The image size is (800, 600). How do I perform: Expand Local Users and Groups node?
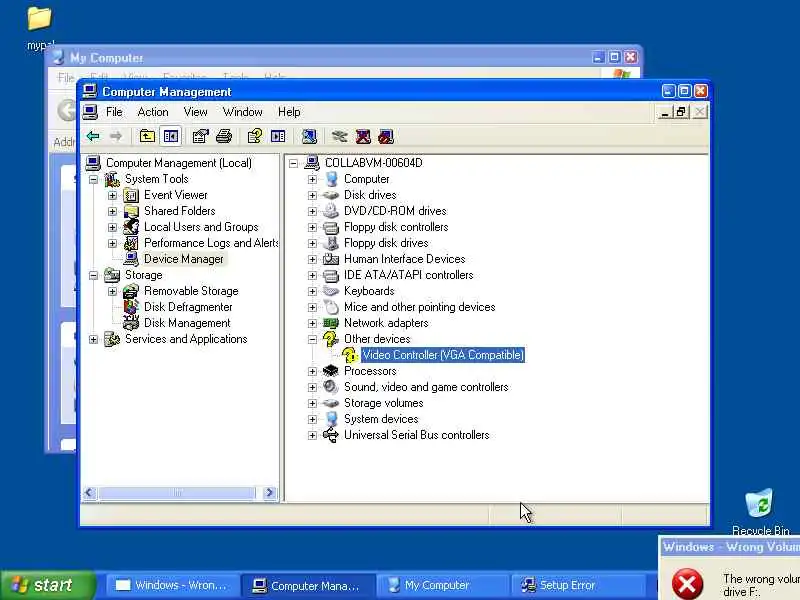[112, 228]
